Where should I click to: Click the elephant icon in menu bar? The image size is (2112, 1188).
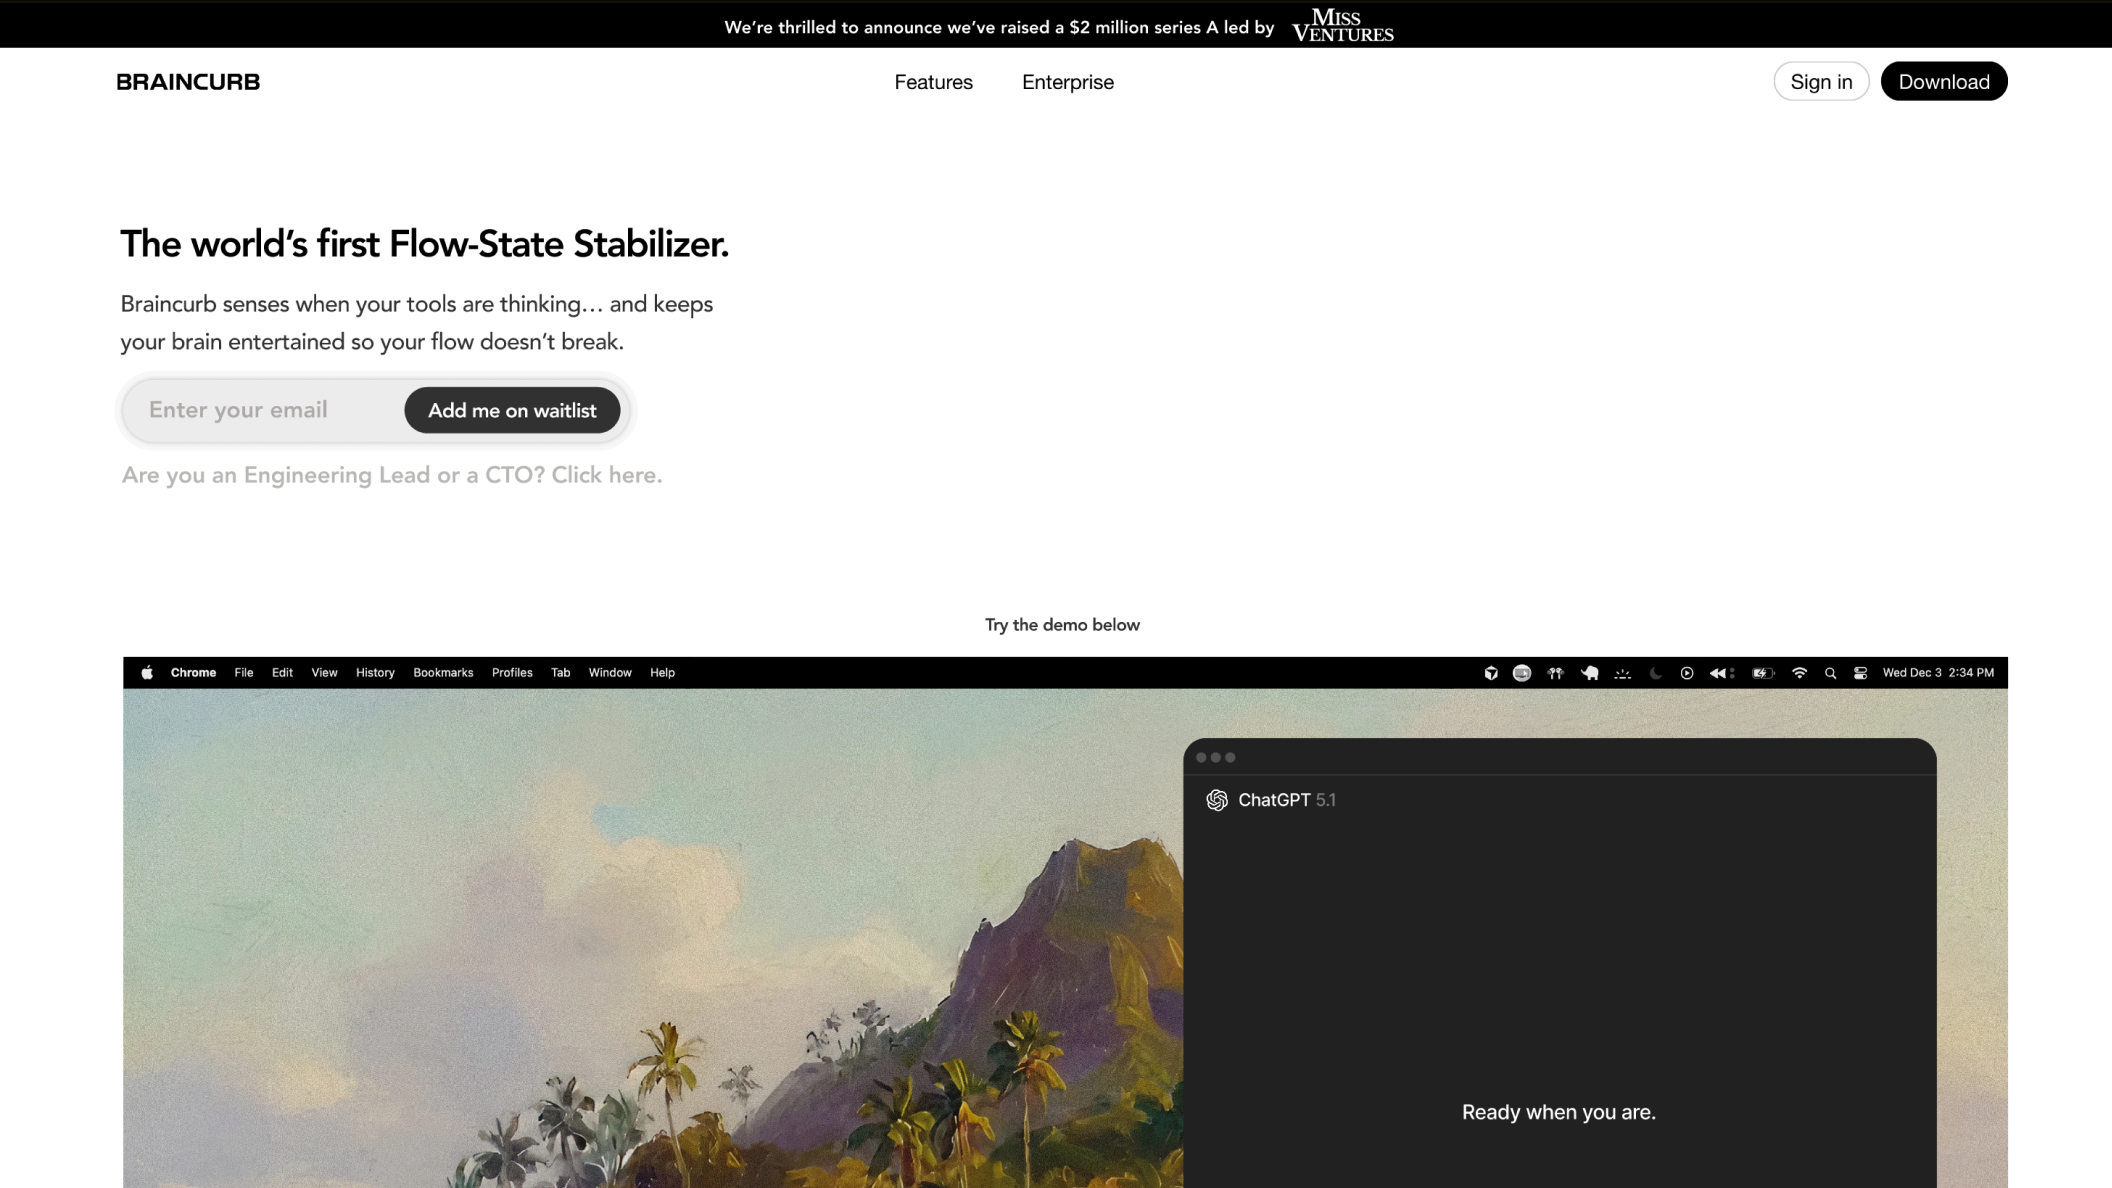(1590, 673)
